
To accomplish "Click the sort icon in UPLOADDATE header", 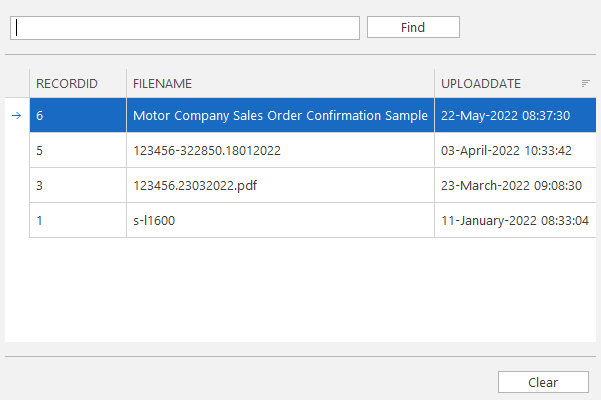I will click(585, 83).
